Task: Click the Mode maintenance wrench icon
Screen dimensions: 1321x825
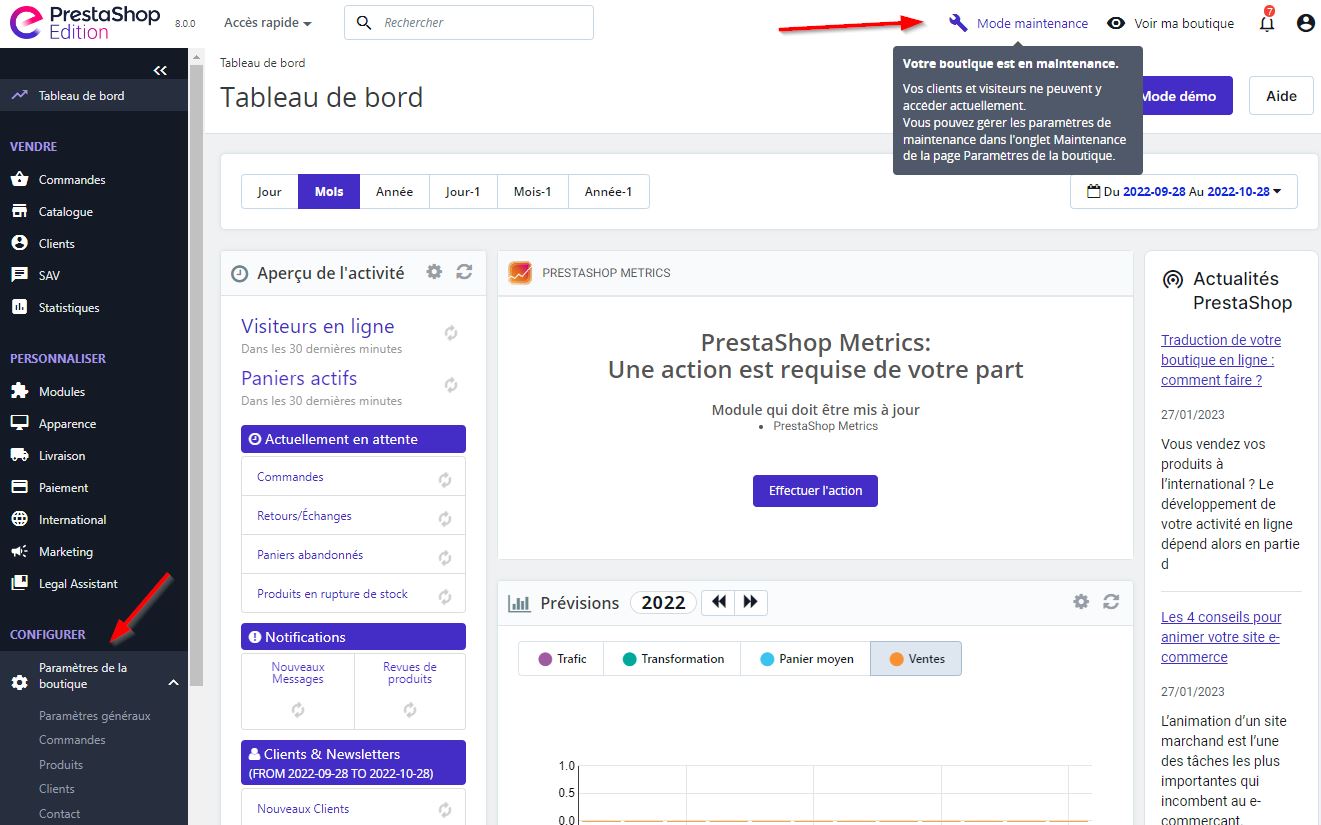Action: (959, 23)
